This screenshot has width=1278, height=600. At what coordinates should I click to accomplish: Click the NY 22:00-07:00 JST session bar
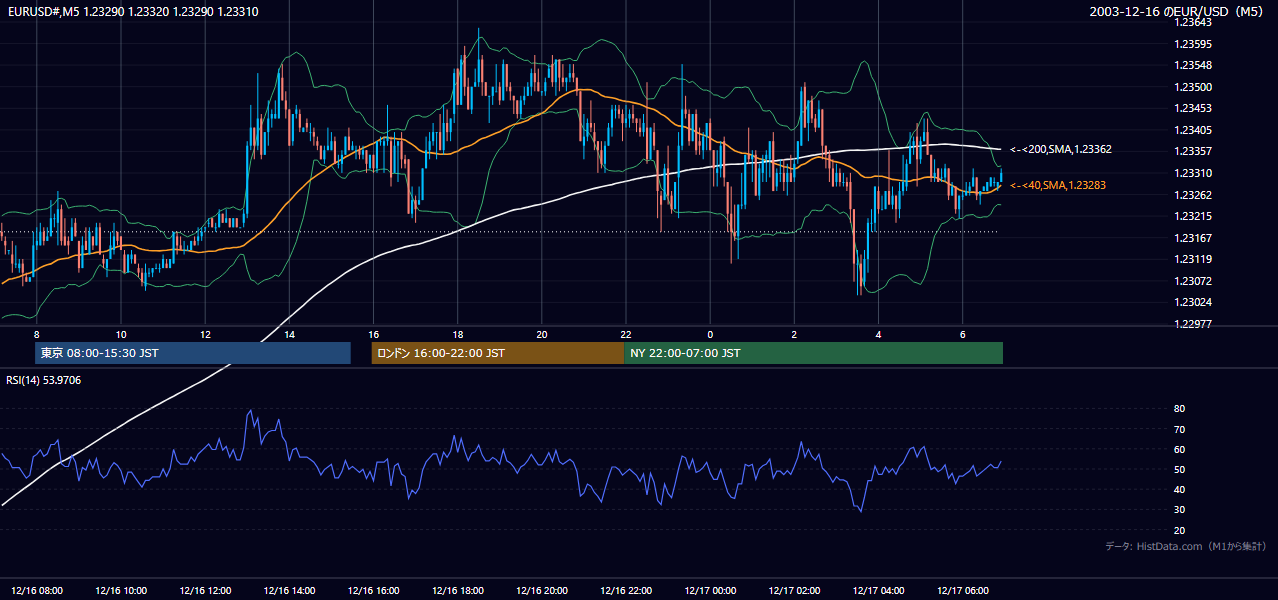[813, 353]
